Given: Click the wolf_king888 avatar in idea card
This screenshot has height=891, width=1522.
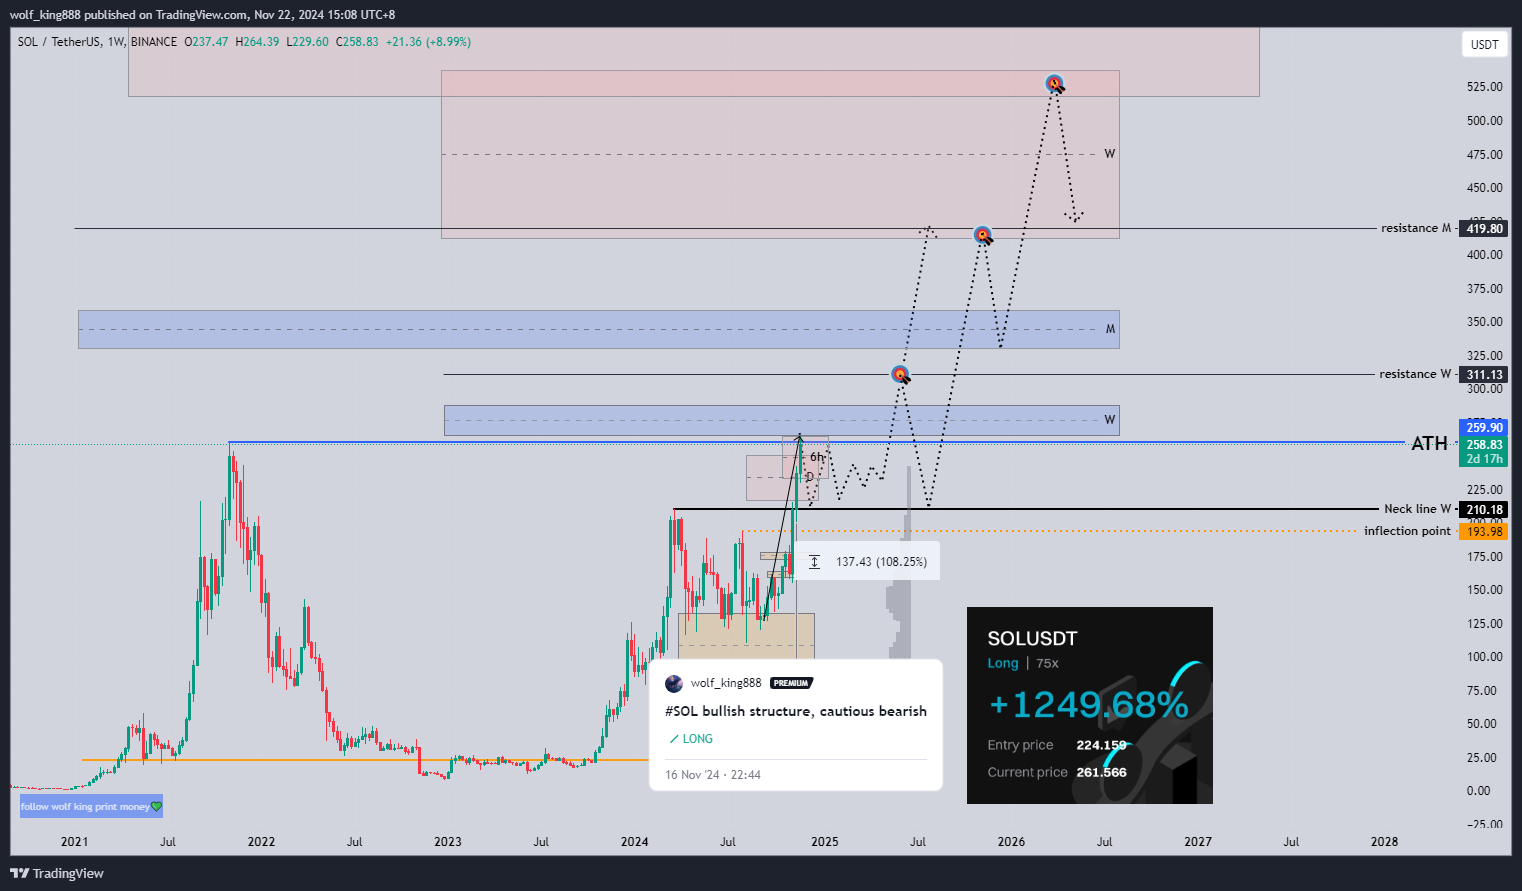Looking at the screenshot, I should [x=674, y=683].
